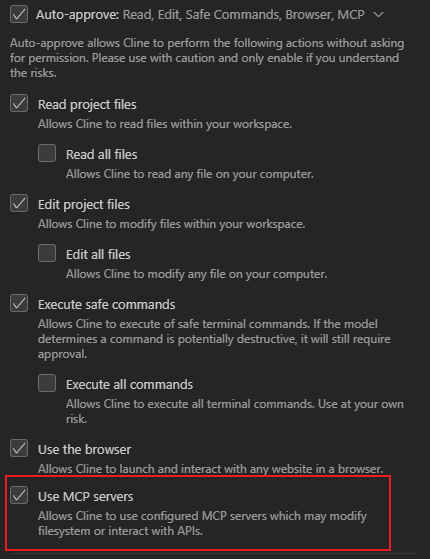The height and width of the screenshot is (559, 430).
Task: Turn off the Use the browser checkbox
Action: (19, 448)
